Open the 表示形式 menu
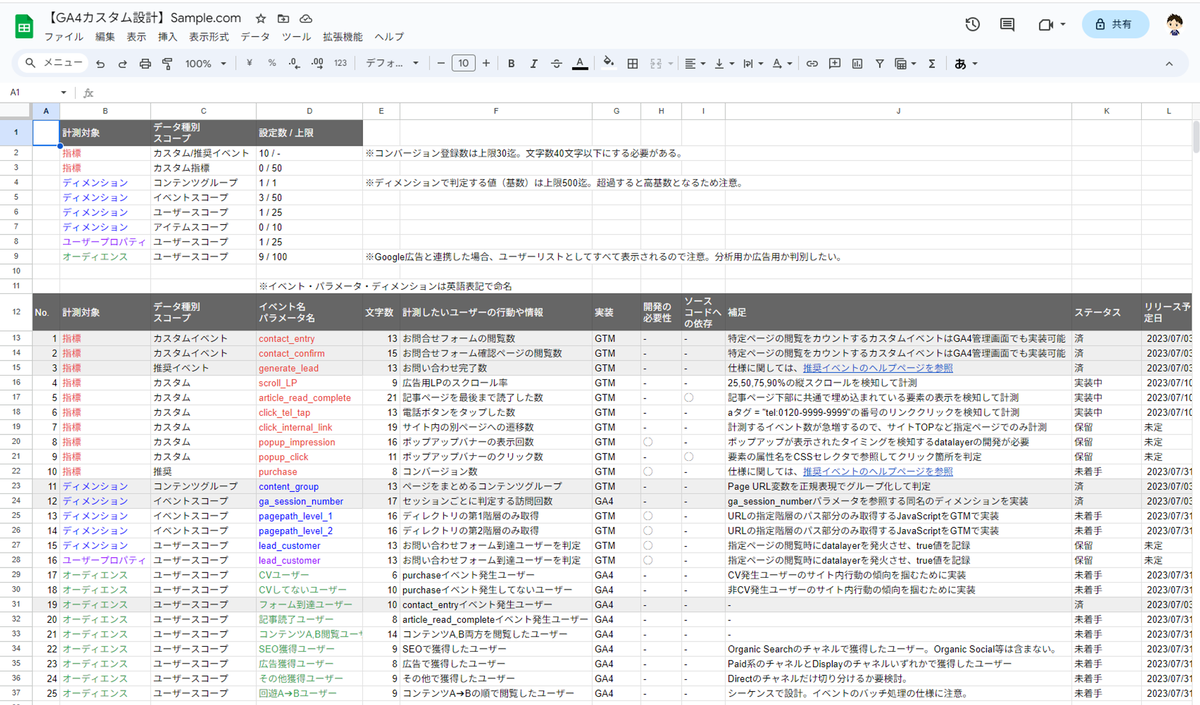 (209, 37)
